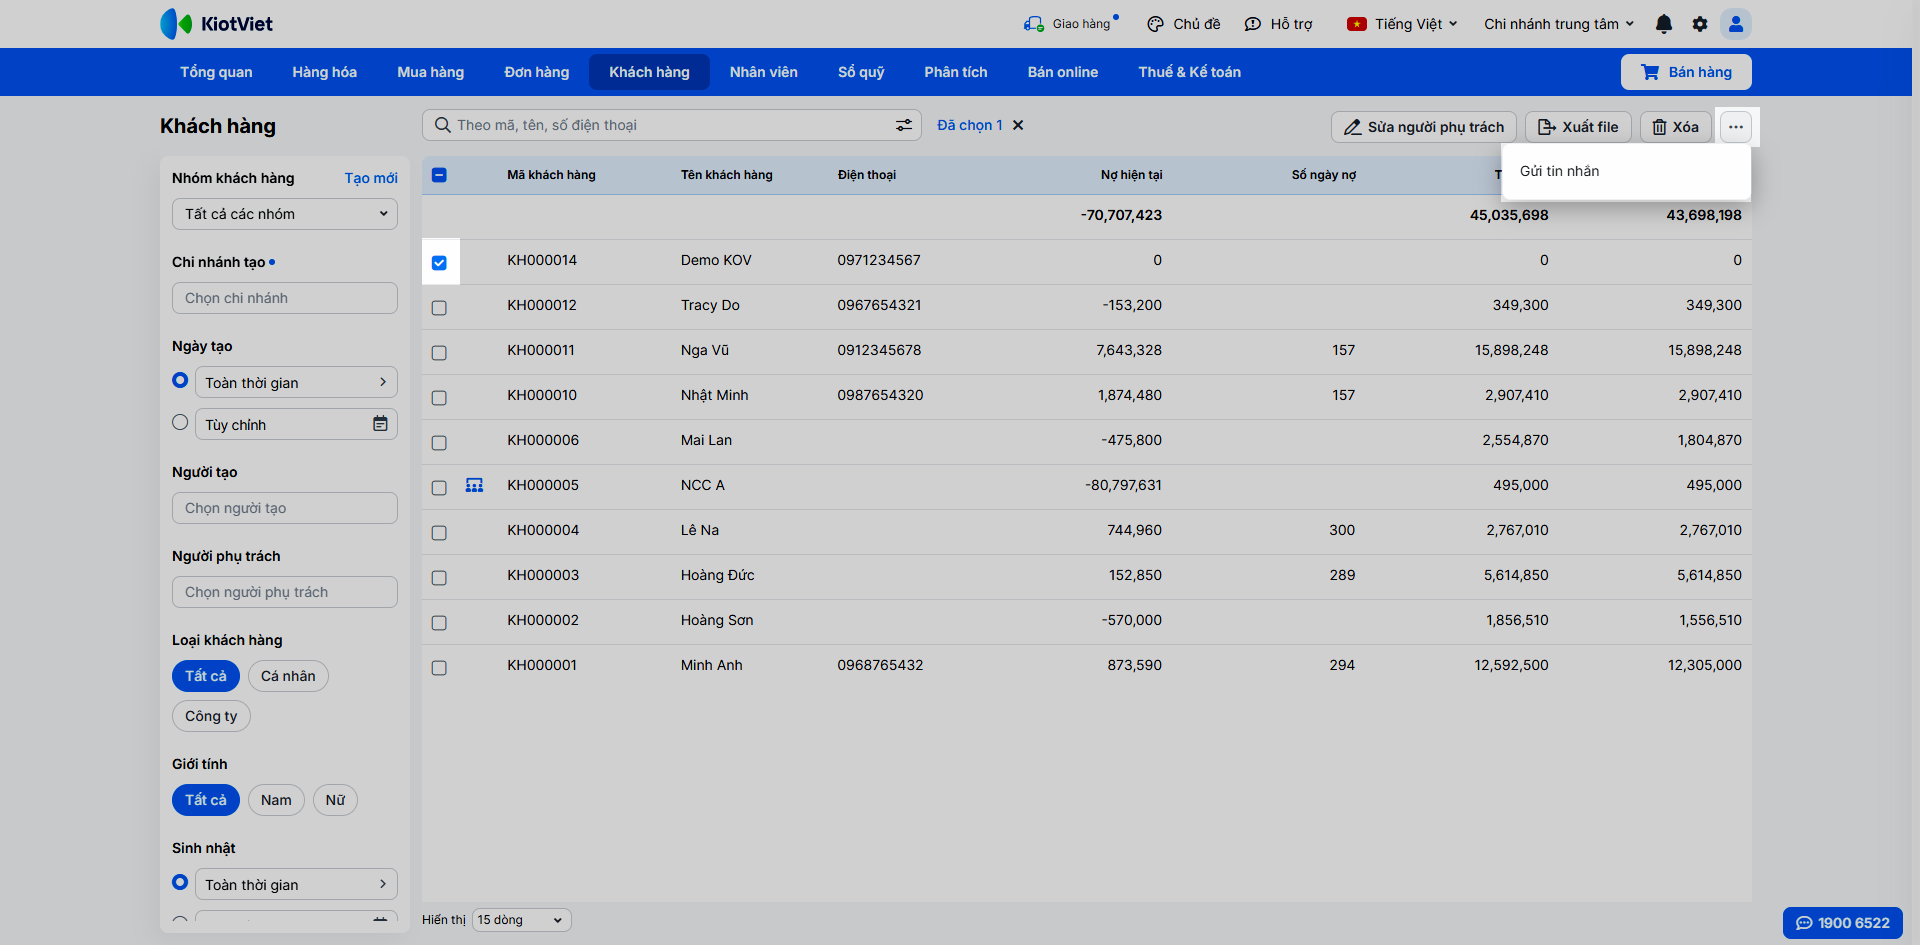Screen dimensions: 1920x945
Task: Open the Tùy chỉnh calendar icon
Action: pos(380,424)
